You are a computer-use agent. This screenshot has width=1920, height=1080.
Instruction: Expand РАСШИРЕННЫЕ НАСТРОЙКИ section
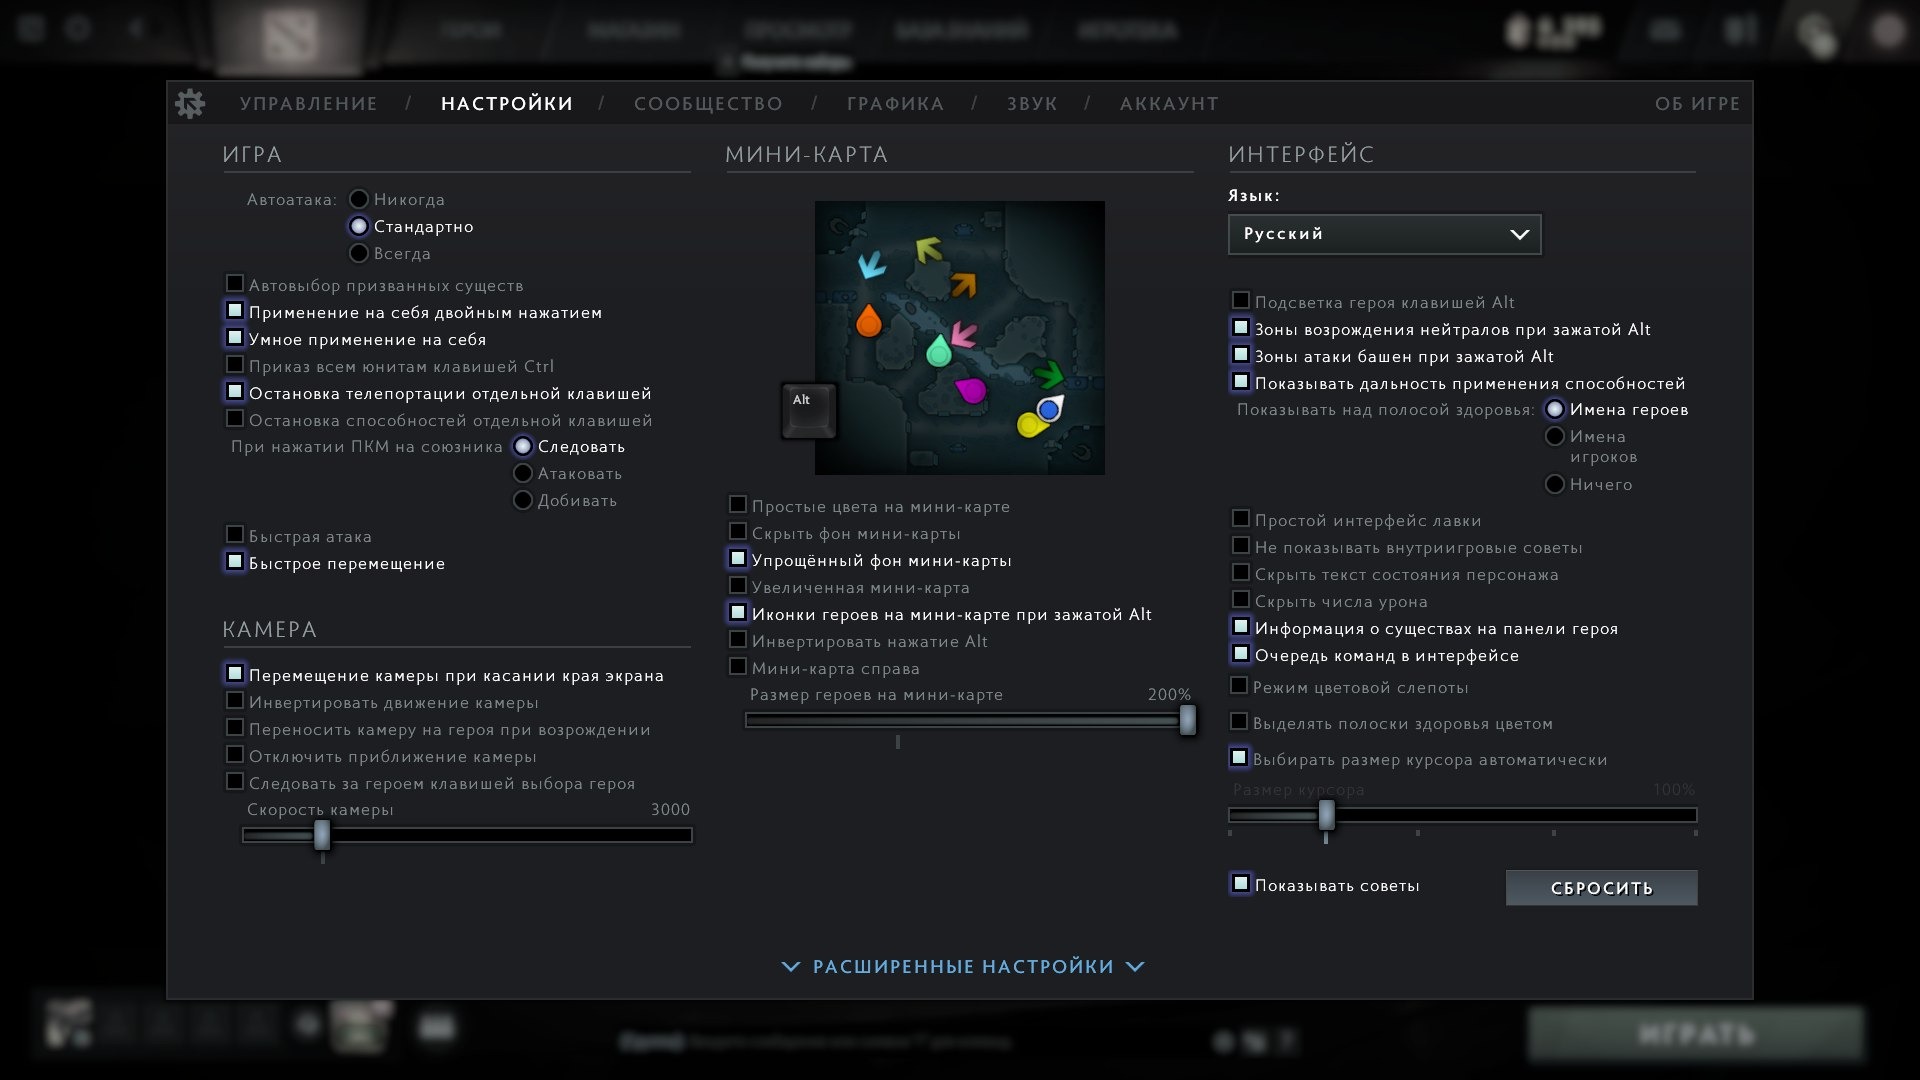962,966
